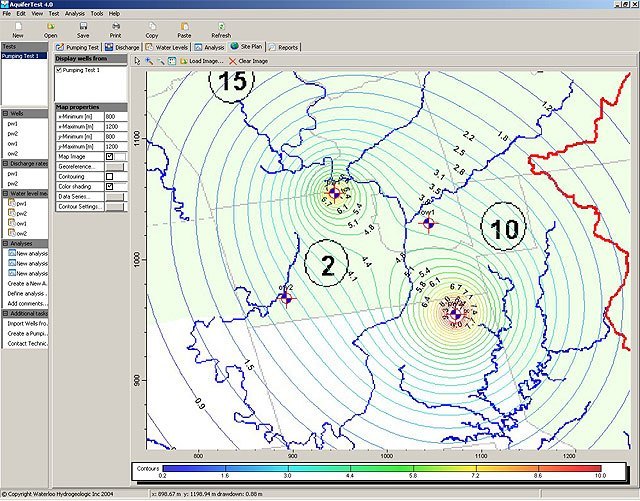Click Create a New Analysis link
This screenshot has height=501, width=640.
pyautogui.click(x=27, y=283)
